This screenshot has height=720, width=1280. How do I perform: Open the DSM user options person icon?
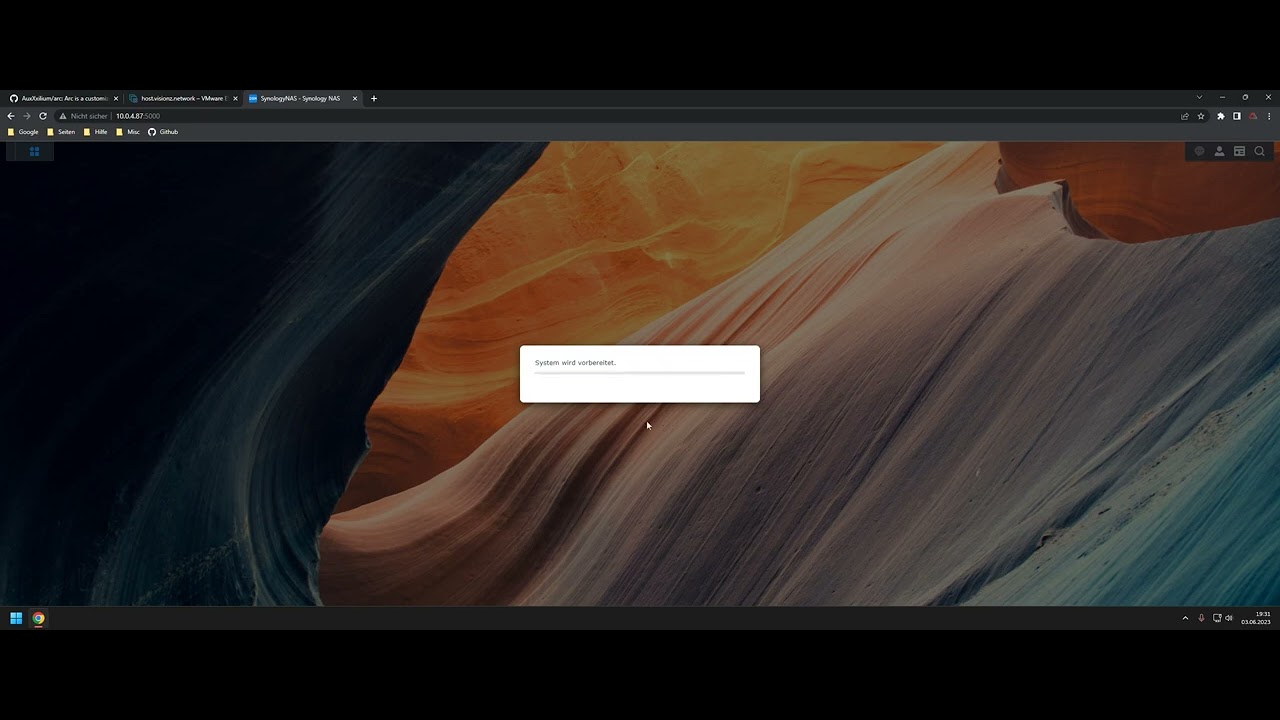[1219, 152]
